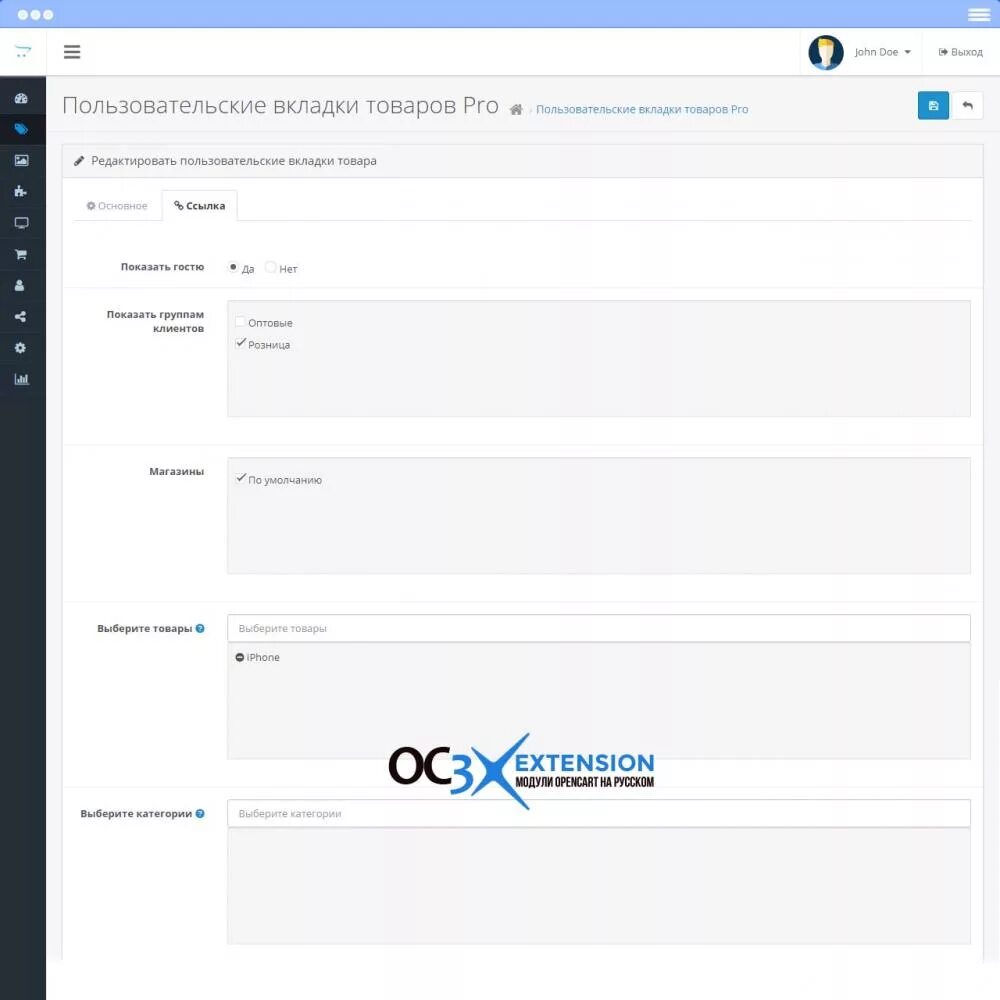The height and width of the screenshot is (1000, 1000).
Task: Click the back arrow button
Action: point(967,106)
